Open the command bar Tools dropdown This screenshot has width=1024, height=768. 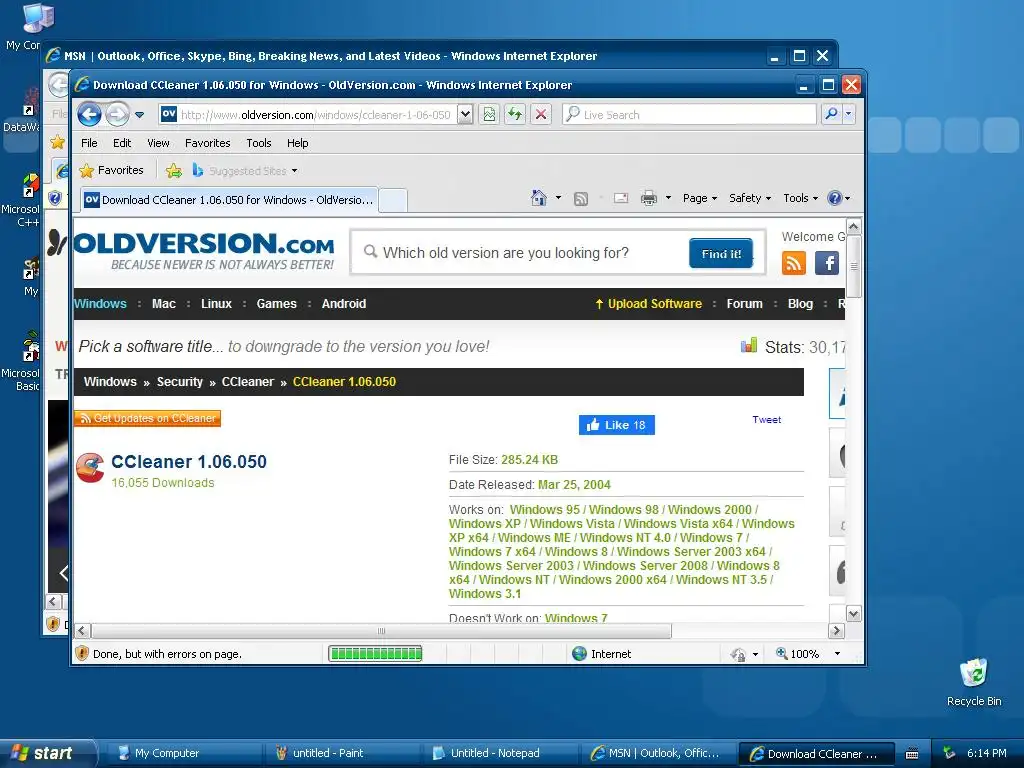800,198
